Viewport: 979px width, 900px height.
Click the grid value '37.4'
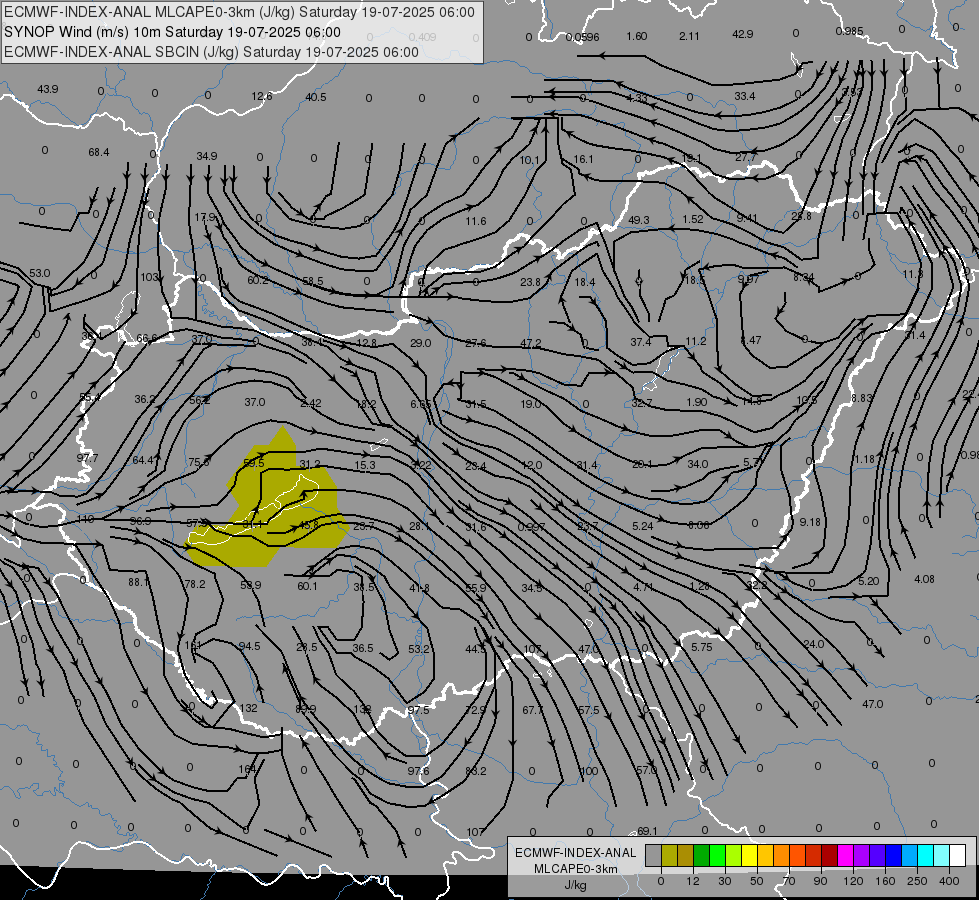click(x=641, y=342)
